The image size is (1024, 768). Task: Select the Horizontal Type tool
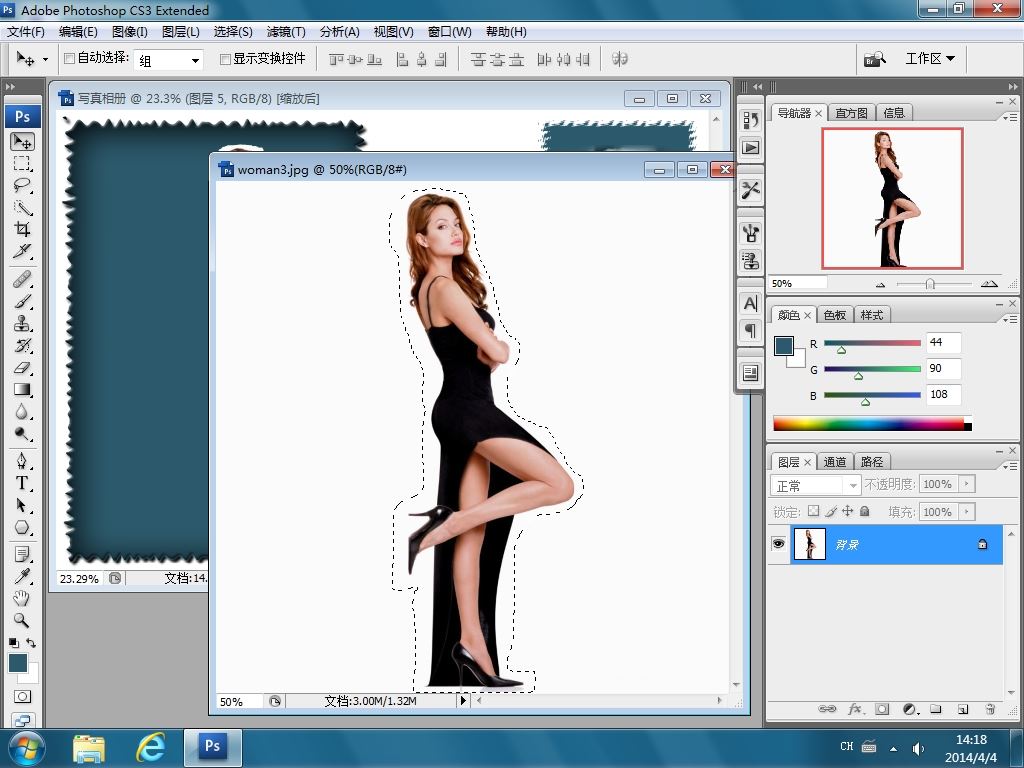(22, 483)
